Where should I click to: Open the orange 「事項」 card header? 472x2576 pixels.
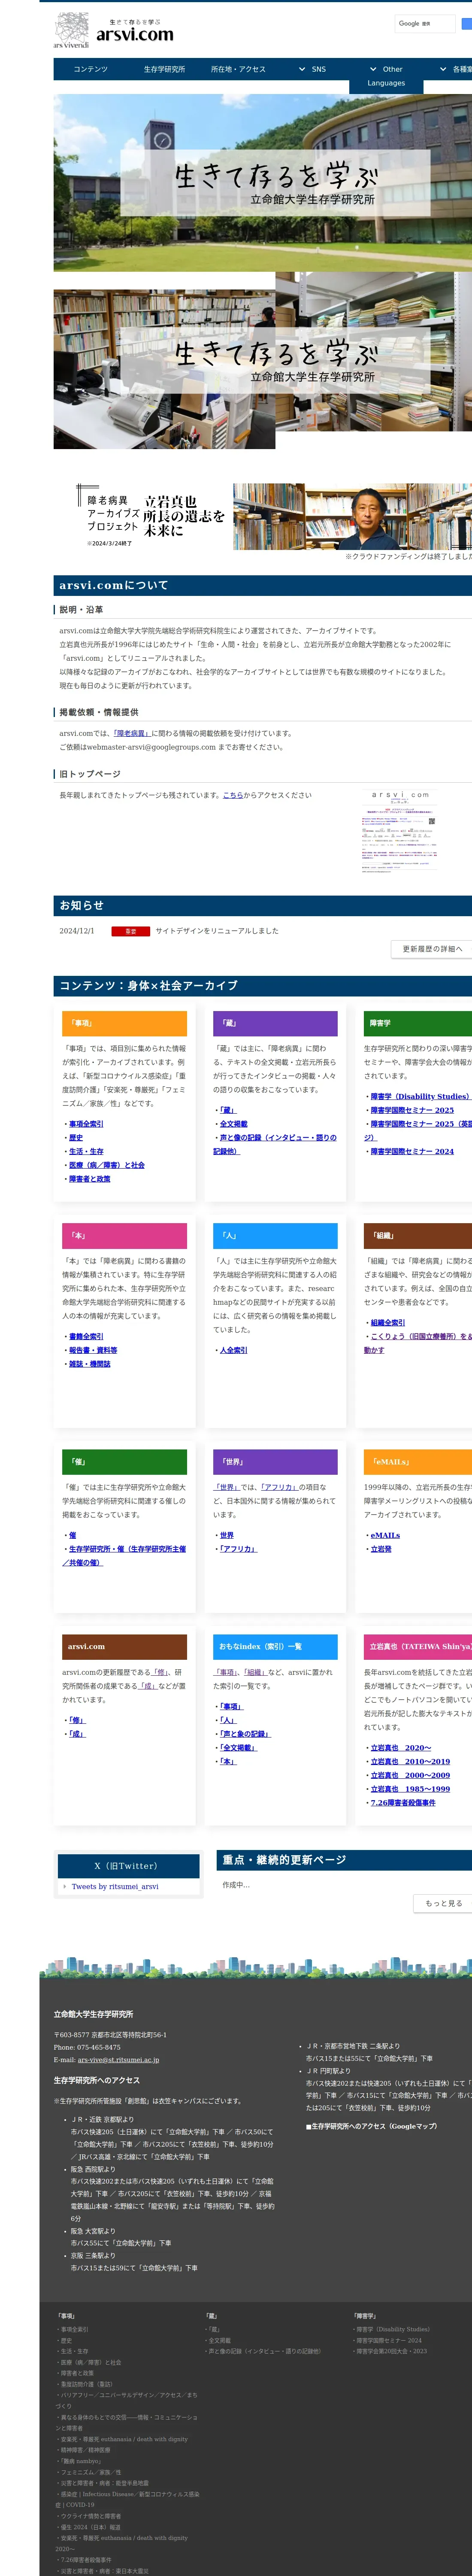[124, 1023]
